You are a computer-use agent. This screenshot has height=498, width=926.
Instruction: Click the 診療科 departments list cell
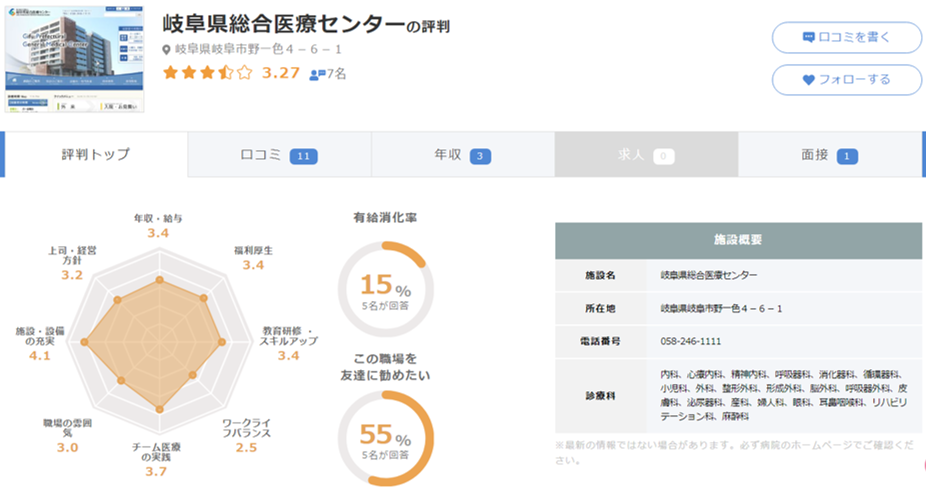784,395
